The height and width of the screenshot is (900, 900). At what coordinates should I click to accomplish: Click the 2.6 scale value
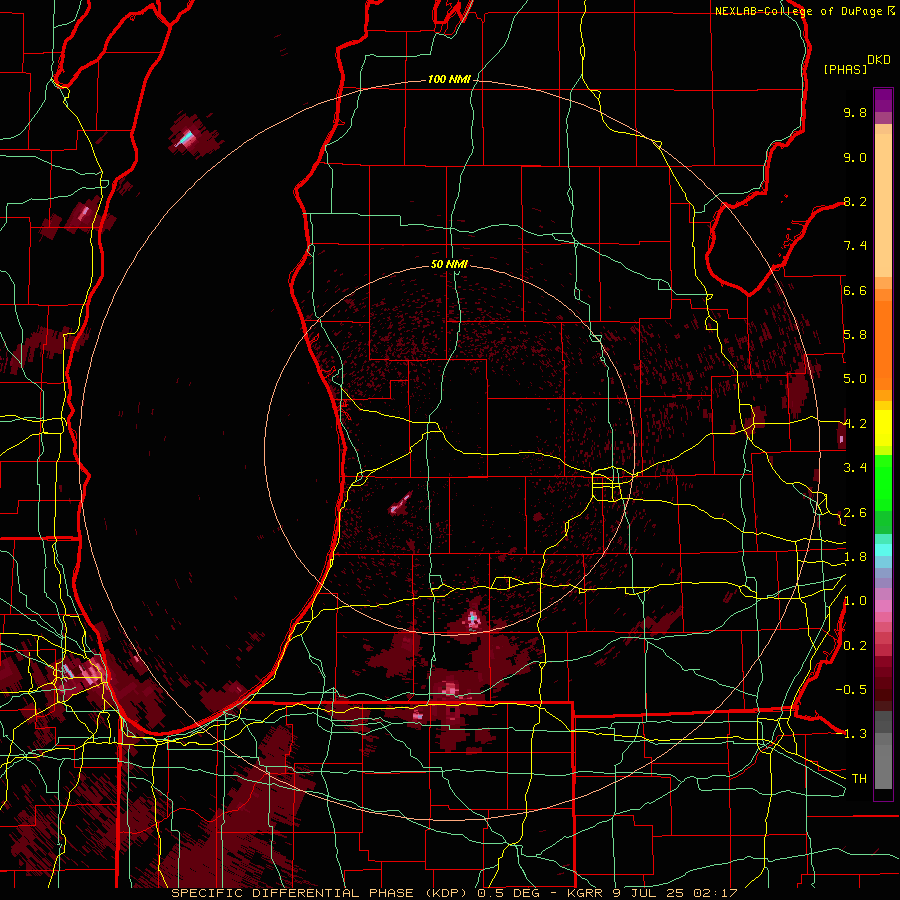click(855, 513)
